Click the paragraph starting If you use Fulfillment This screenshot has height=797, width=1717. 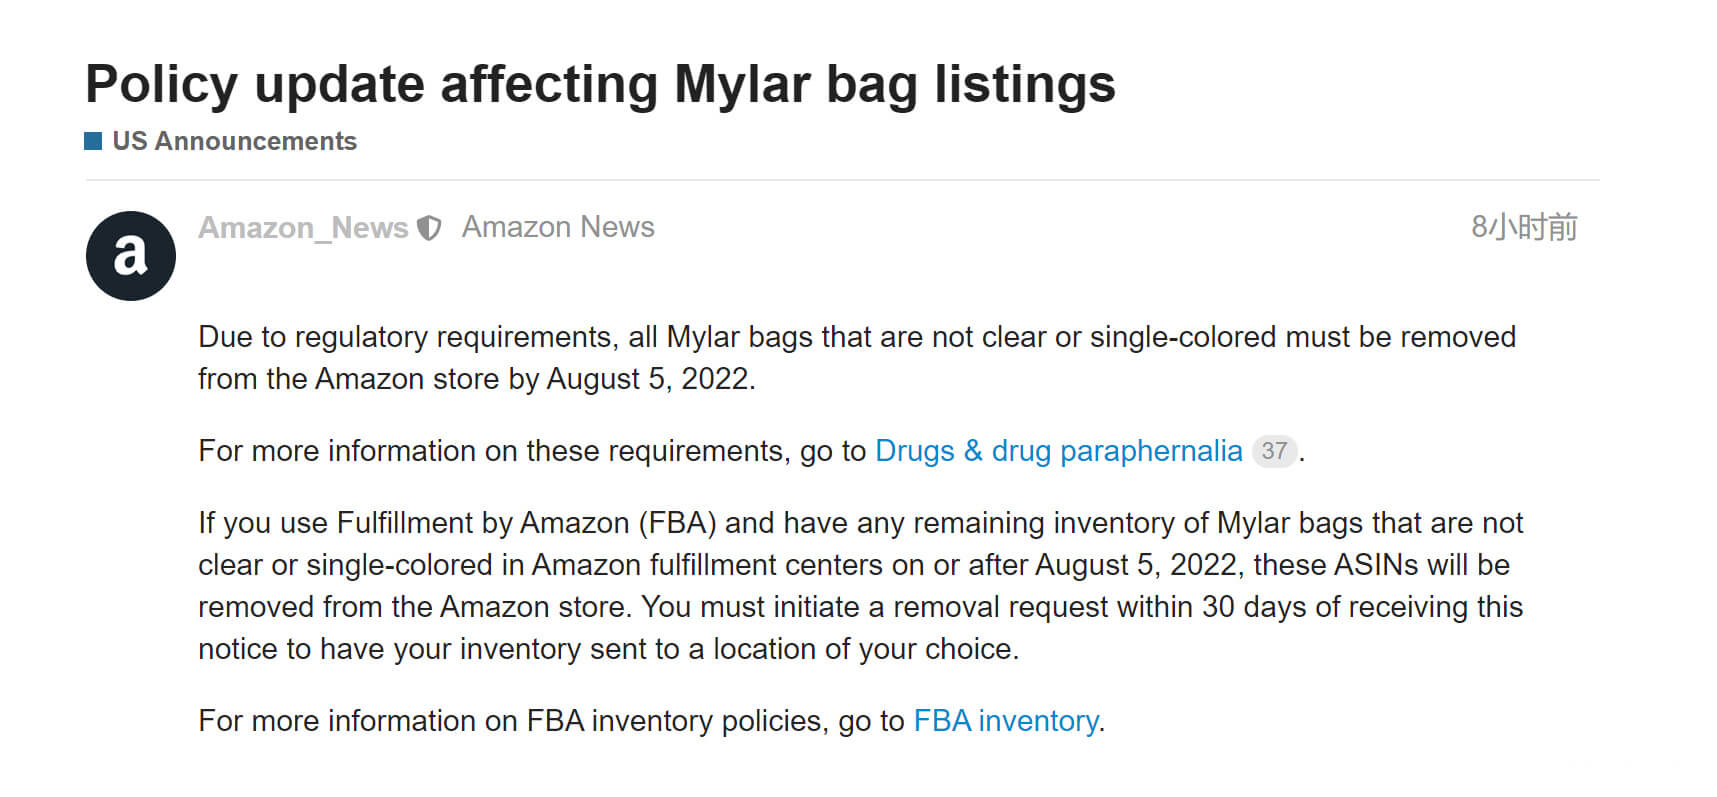(861, 586)
